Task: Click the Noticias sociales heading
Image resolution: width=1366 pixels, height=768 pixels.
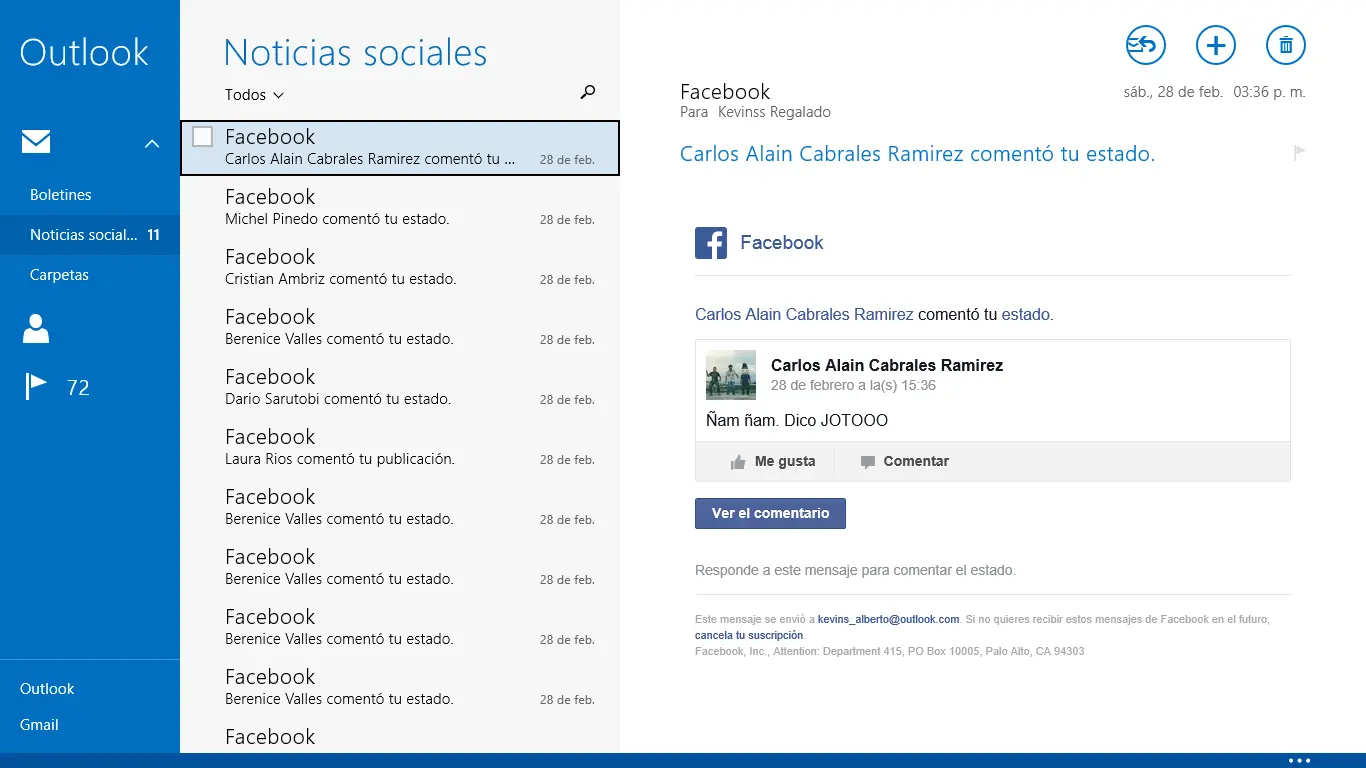Action: coord(355,52)
